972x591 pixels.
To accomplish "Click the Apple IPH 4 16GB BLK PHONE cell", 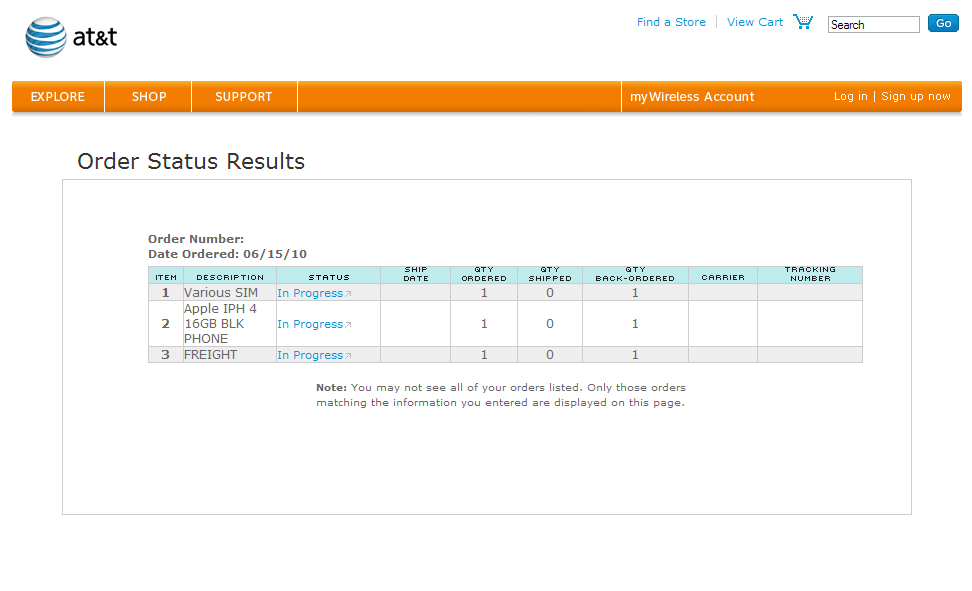I will click(229, 324).
